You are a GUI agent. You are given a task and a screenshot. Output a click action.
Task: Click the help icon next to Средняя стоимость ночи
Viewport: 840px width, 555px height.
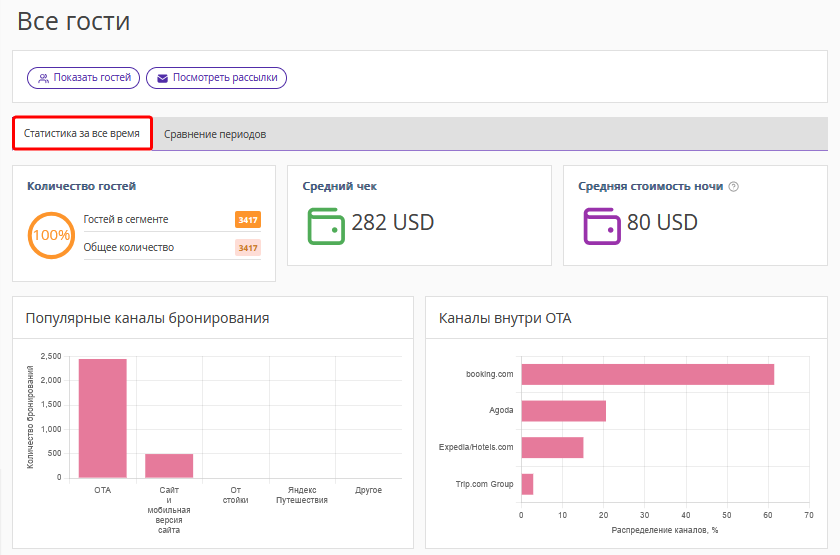click(x=734, y=186)
